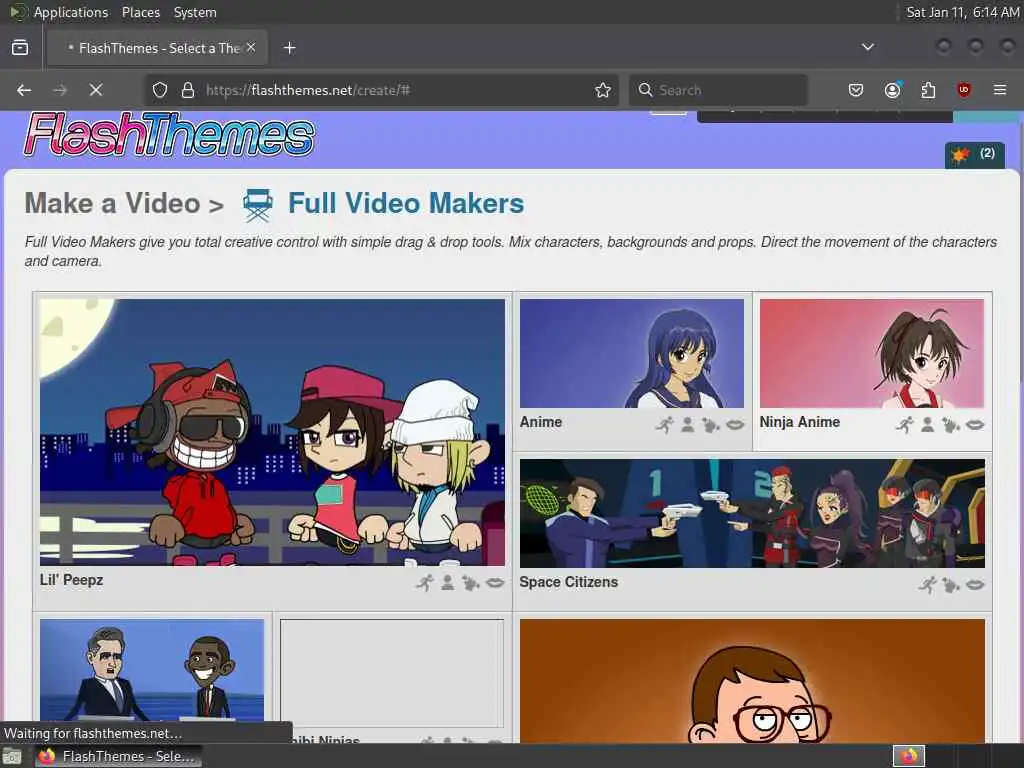This screenshot has height=768, width=1024.
Task: Click the clock Sat Jan 11
Action: point(962,12)
